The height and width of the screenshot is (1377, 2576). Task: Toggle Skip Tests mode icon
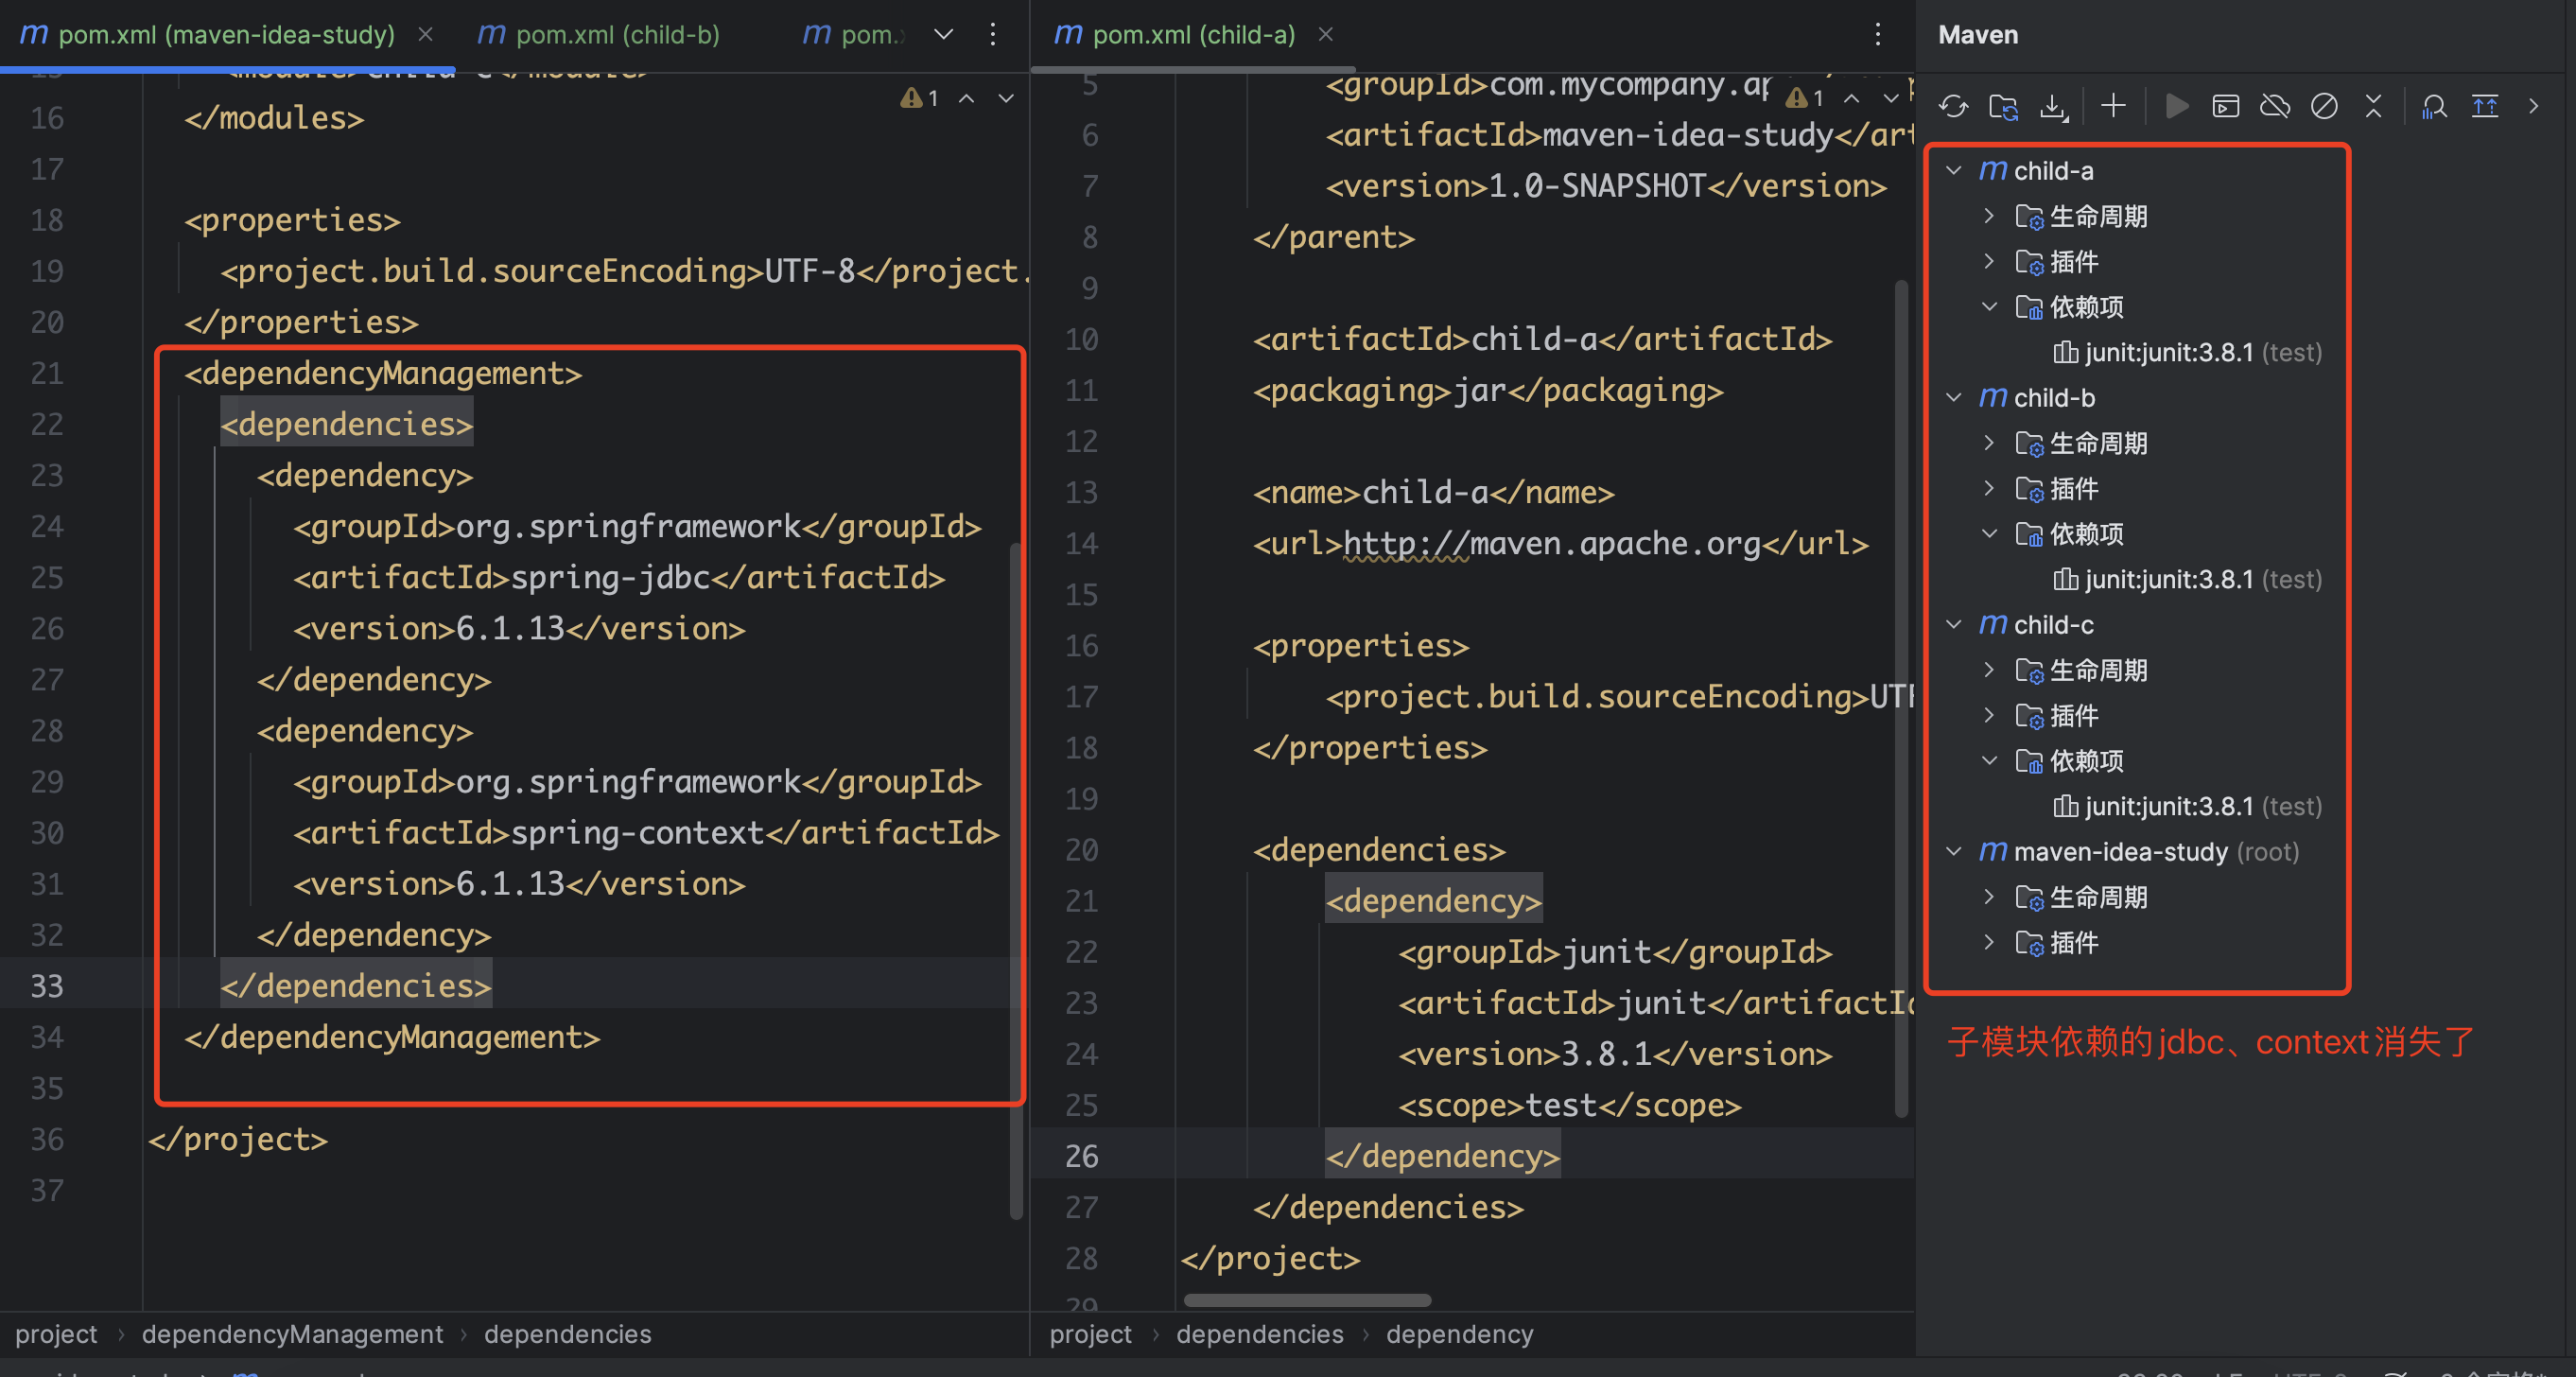pos(2324,106)
